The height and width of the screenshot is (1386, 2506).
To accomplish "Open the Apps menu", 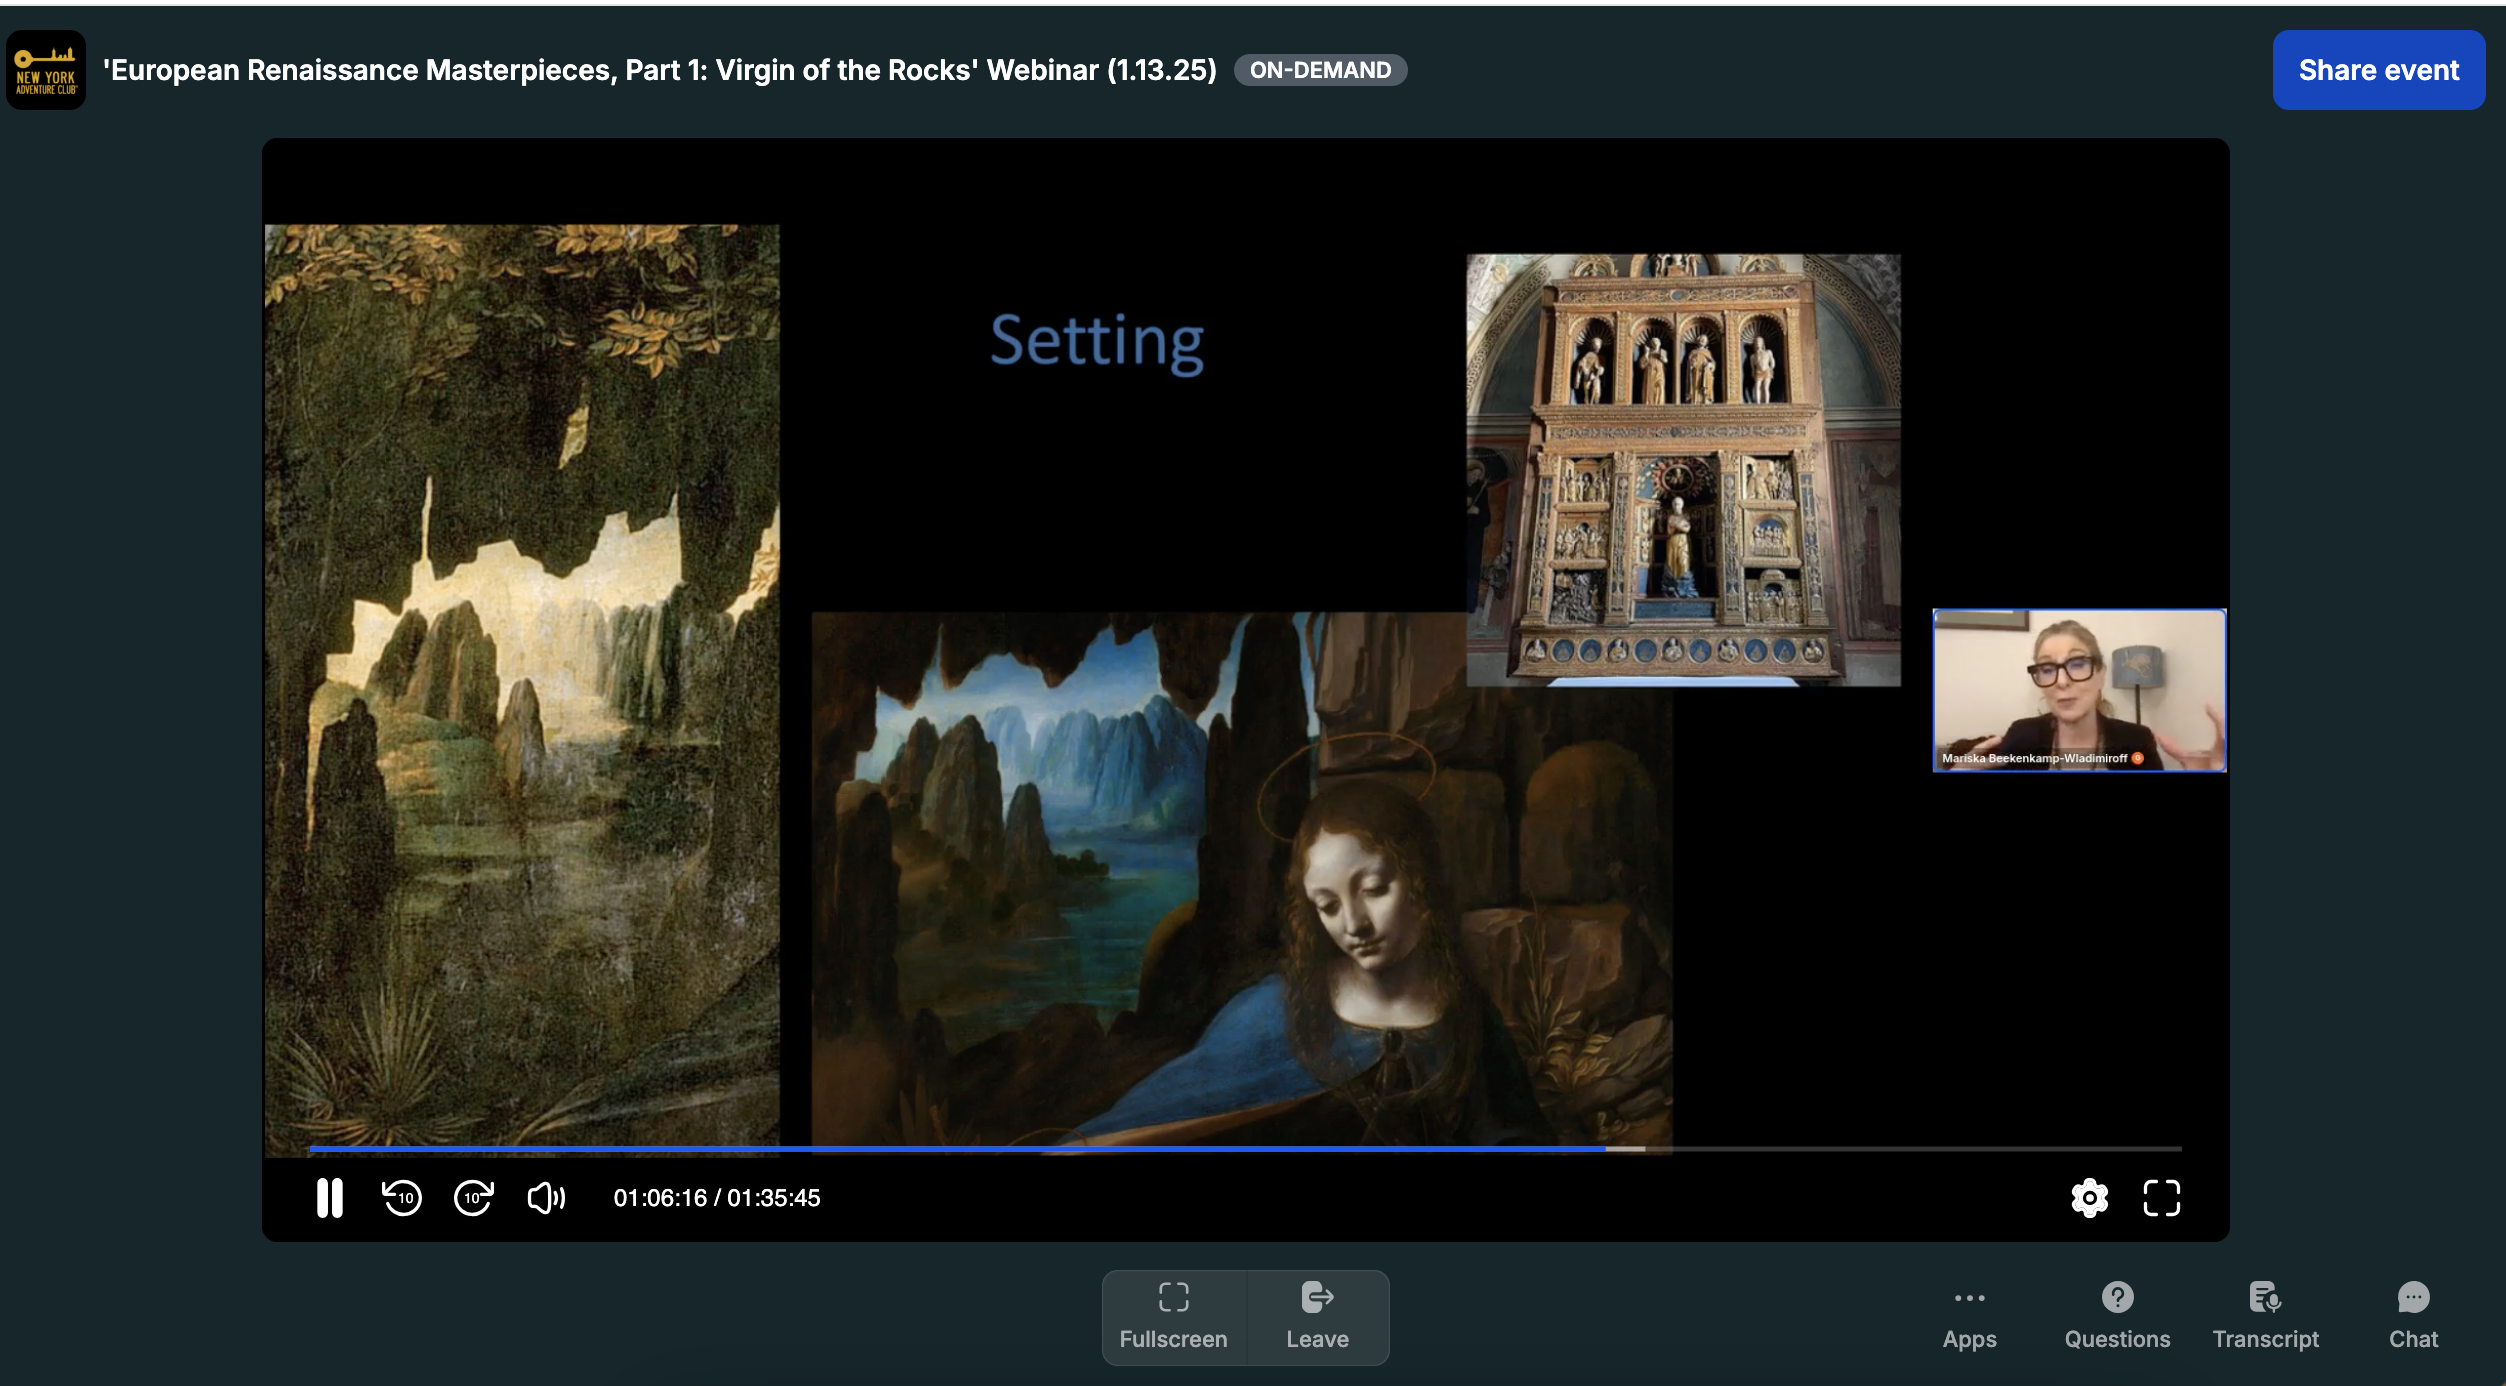I will pyautogui.click(x=1969, y=1316).
